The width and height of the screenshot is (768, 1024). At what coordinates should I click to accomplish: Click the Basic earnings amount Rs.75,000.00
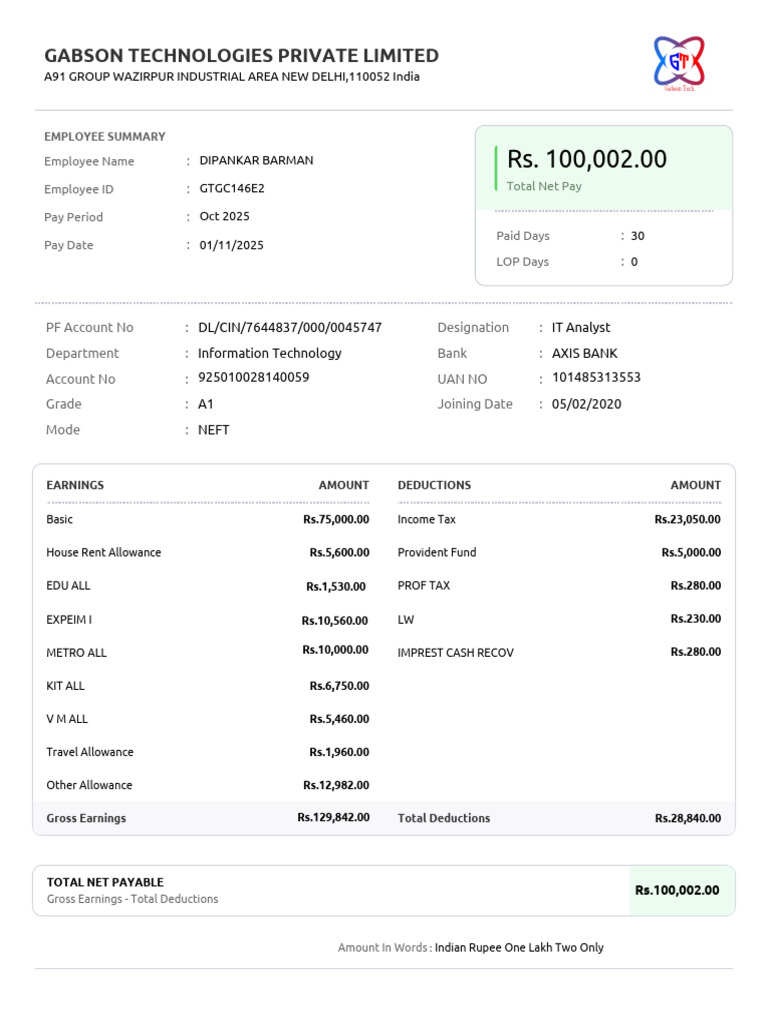pyautogui.click(x=336, y=519)
